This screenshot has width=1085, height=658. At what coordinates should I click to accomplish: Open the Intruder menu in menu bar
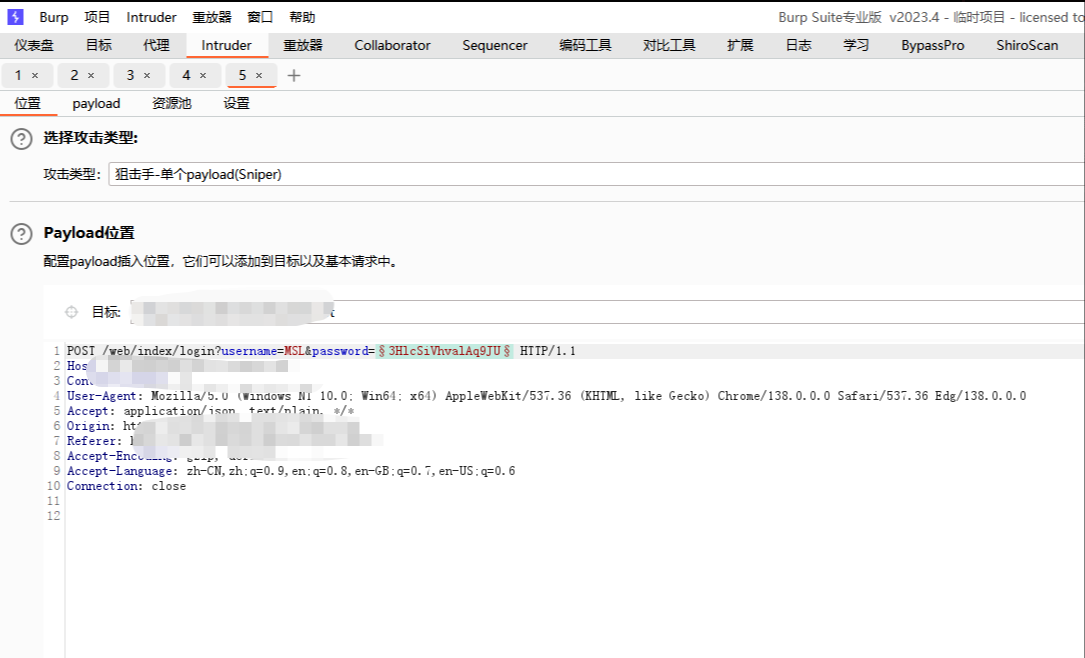(152, 17)
